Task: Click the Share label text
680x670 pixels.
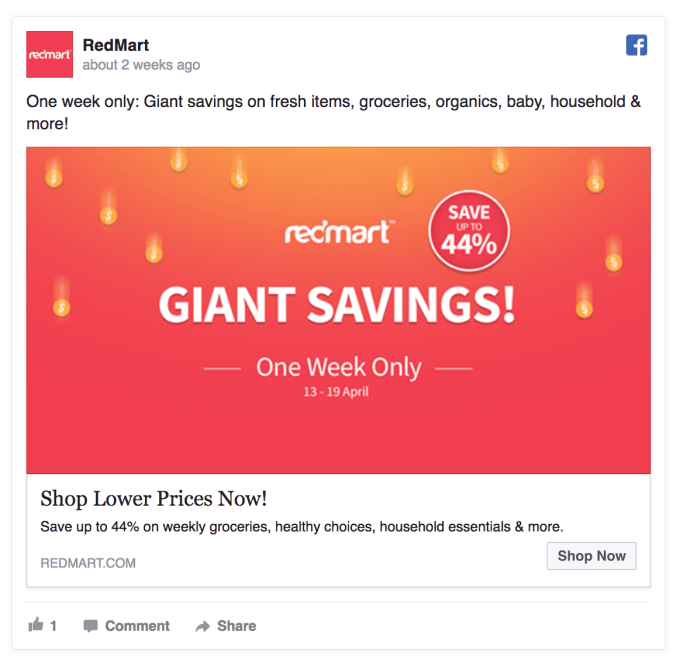Action: pyautogui.click(x=236, y=626)
